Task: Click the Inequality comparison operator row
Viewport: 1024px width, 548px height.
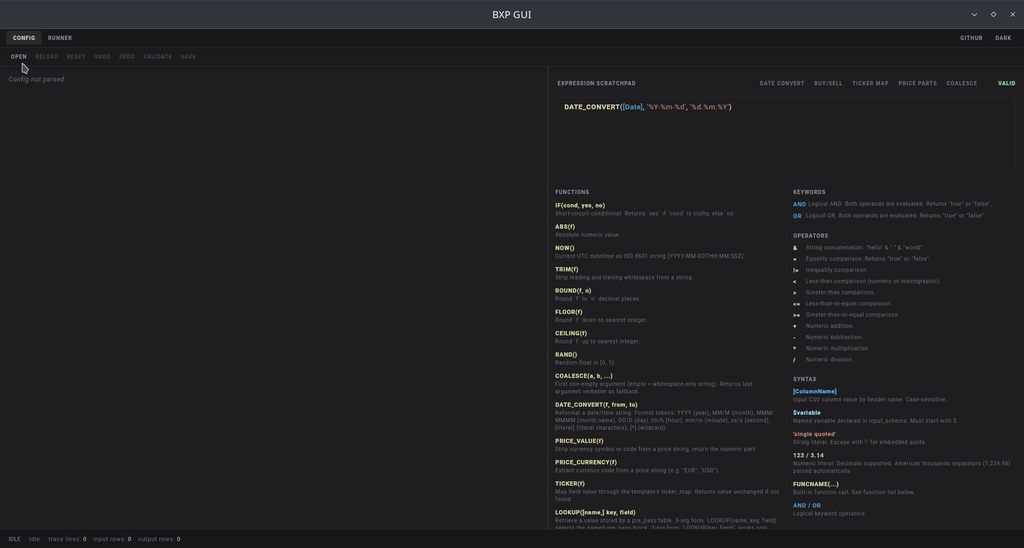Action: click(x=830, y=270)
